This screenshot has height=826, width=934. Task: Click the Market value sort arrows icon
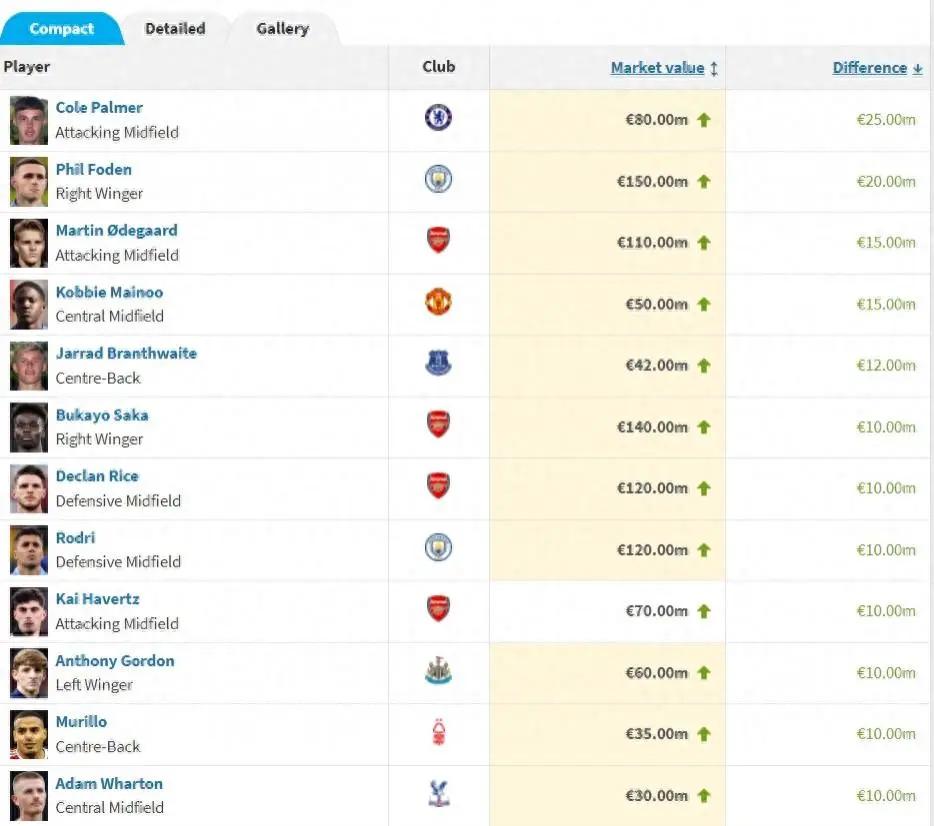coord(714,68)
